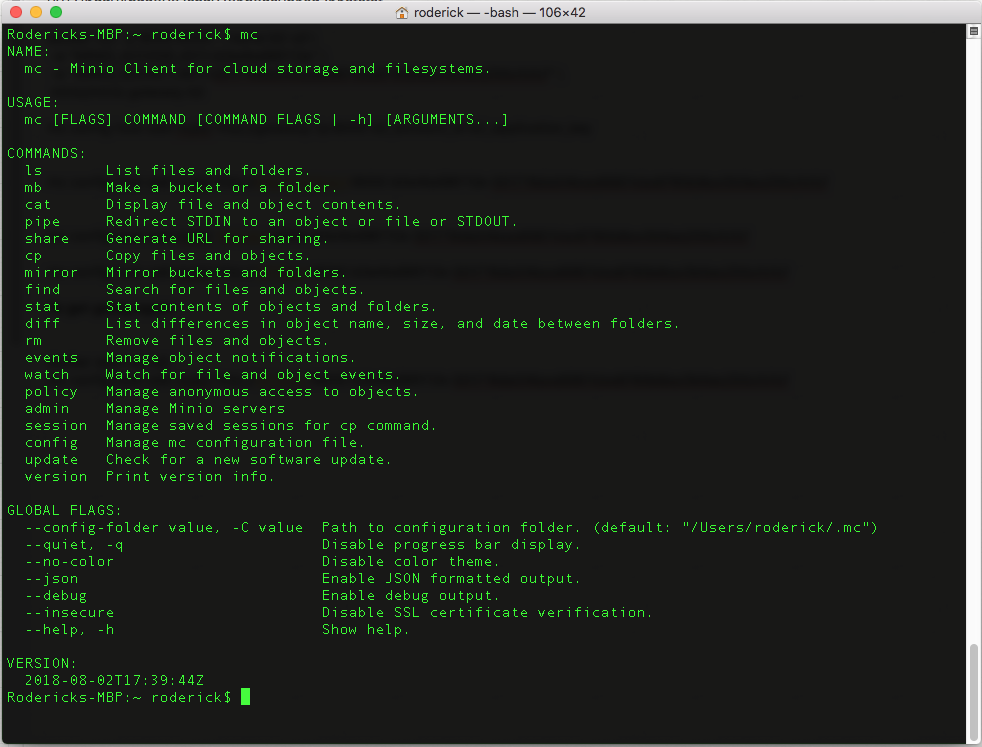The width and height of the screenshot is (982, 747).
Task: Click the home folder icon in title bar
Action: coord(402,13)
